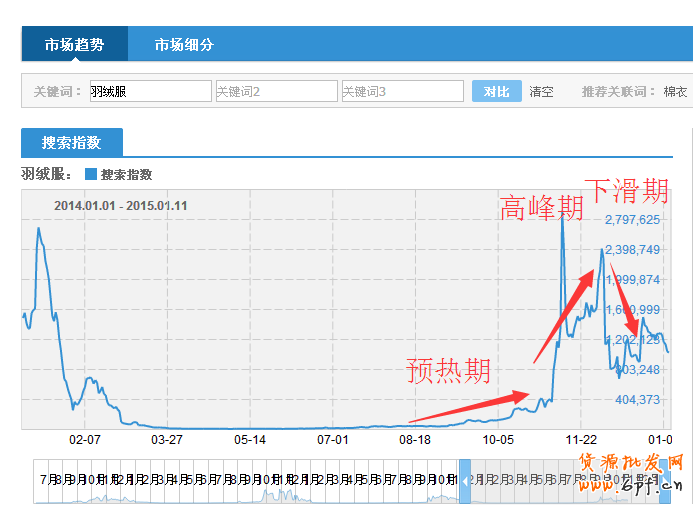Focus the 关键词2 input field
The width and height of the screenshot is (693, 507).
tap(276, 91)
